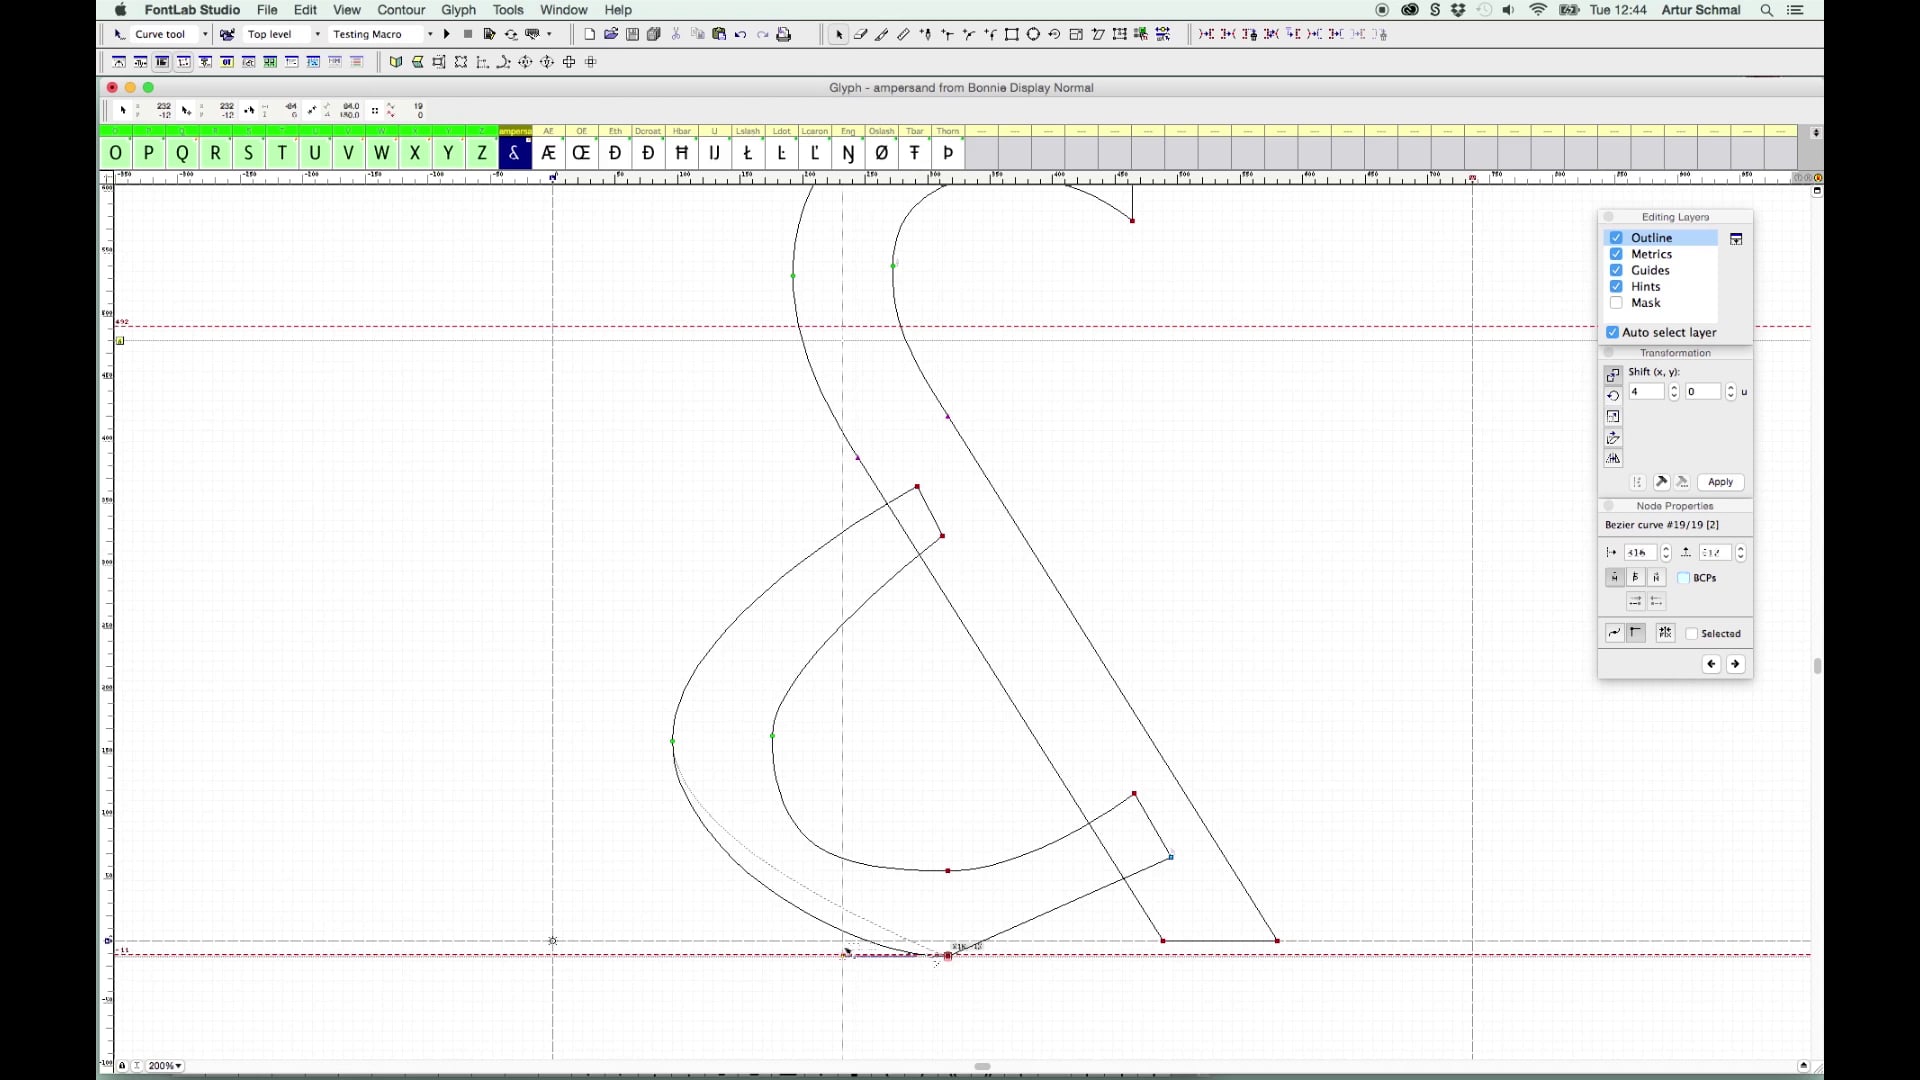The image size is (1920, 1080).
Task: Toggle the Hints layer checkbox
Action: tap(1616, 287)
